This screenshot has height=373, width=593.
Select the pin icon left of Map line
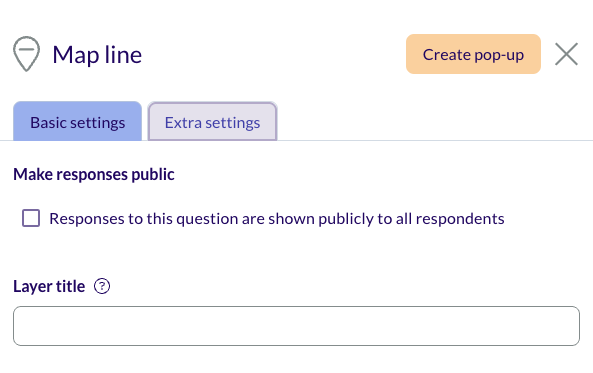[26, 54]
